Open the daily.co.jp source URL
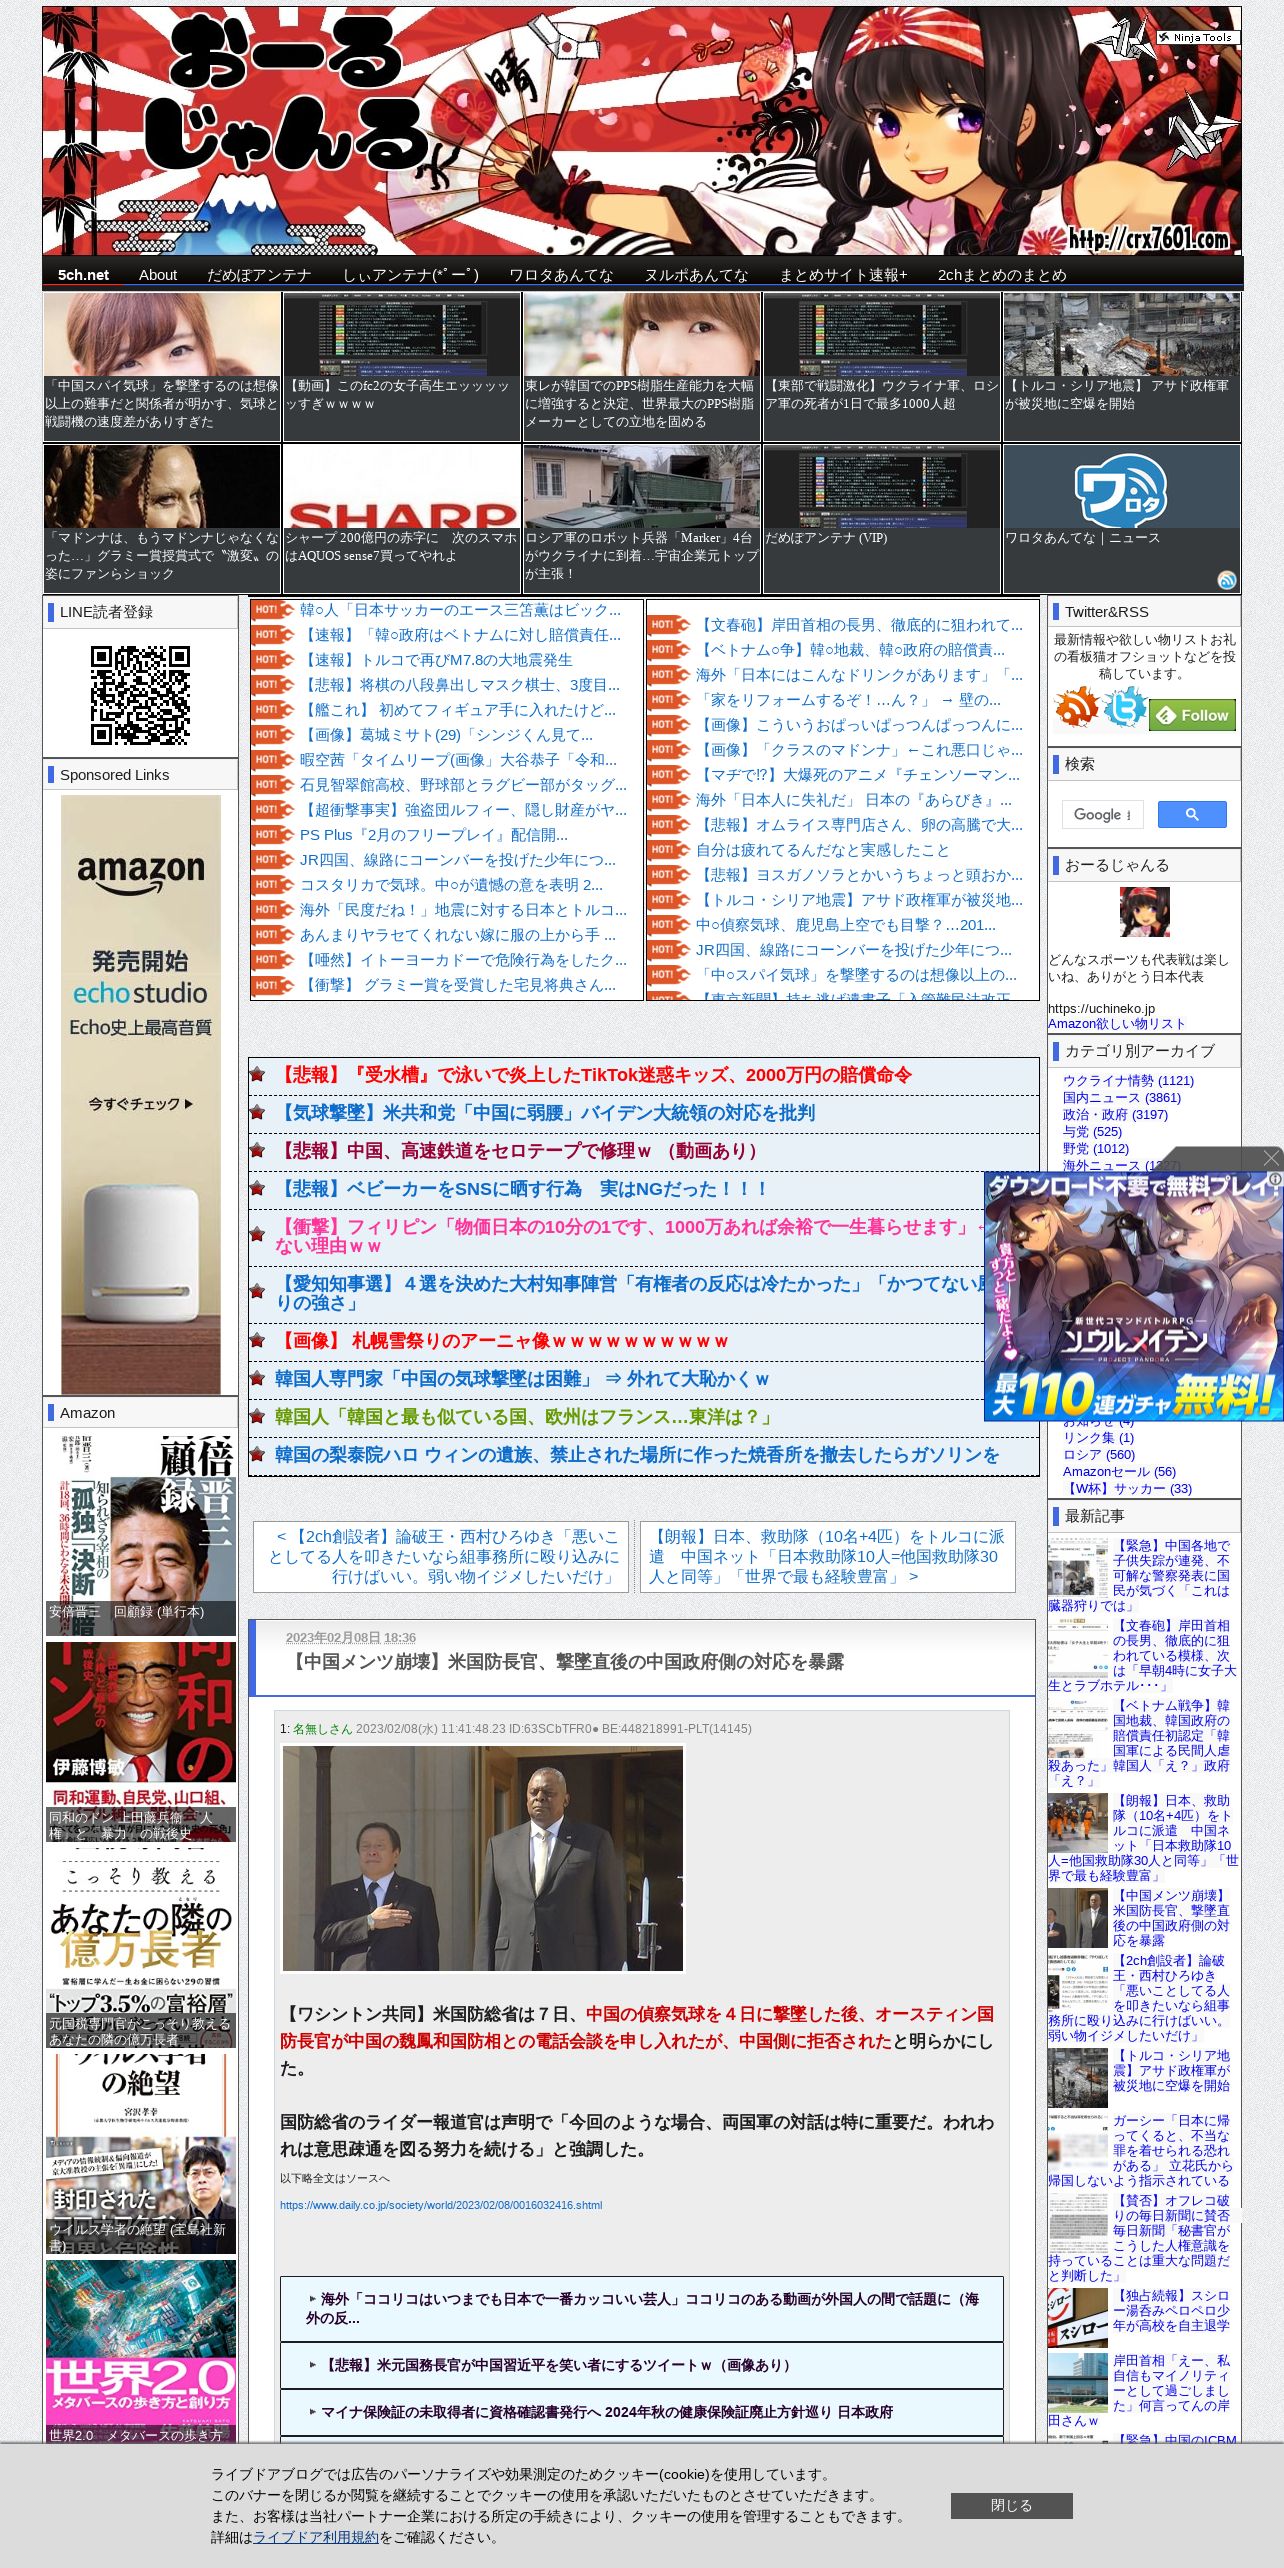This screenshot has height=2568, width=1284. coord(441,2205)
